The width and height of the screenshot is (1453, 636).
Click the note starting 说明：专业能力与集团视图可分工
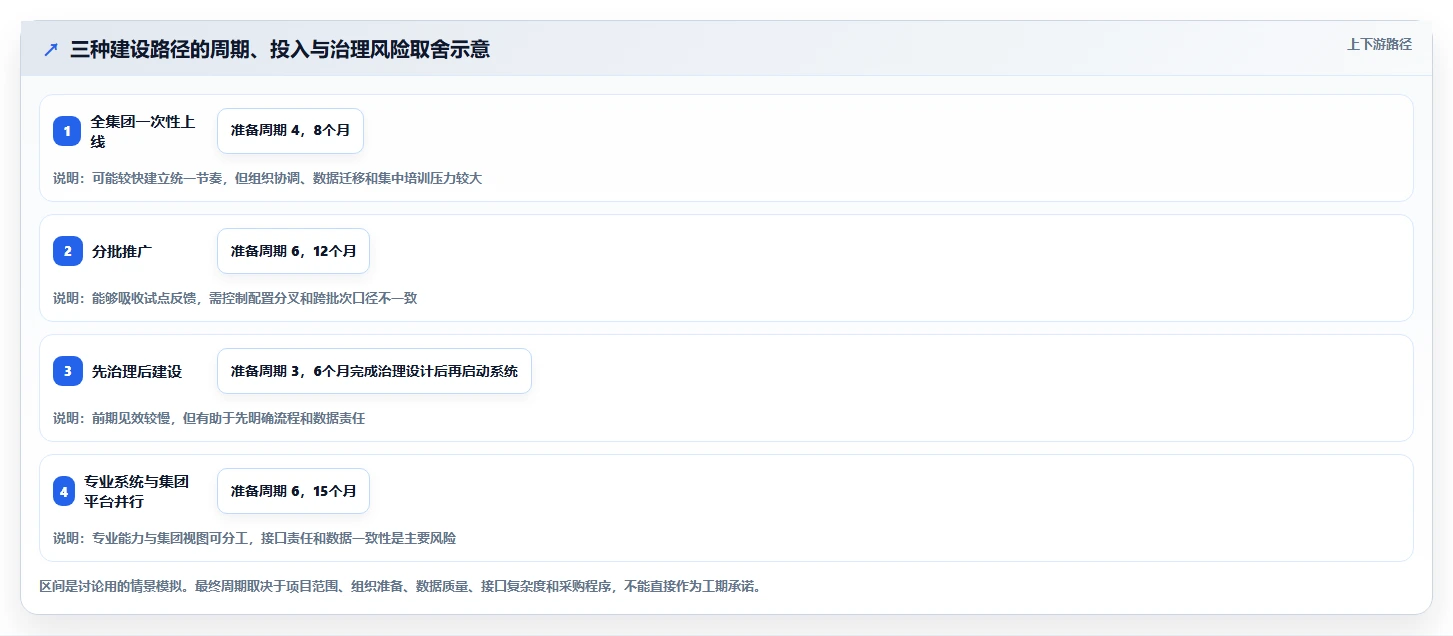(255, 538)
